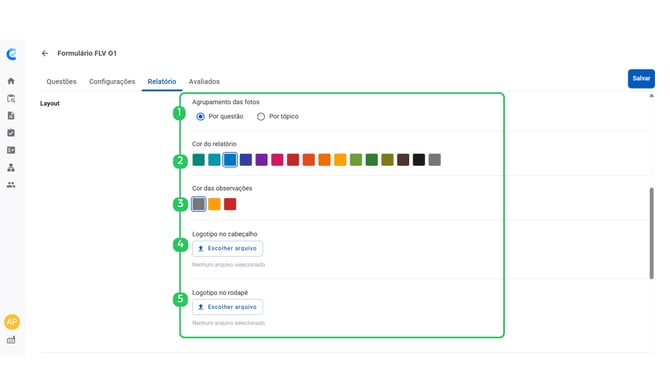Image resolution: width=670 pixels, height=376 pixels.
Task: Click the Layout section label
Action: pos(50,103)
